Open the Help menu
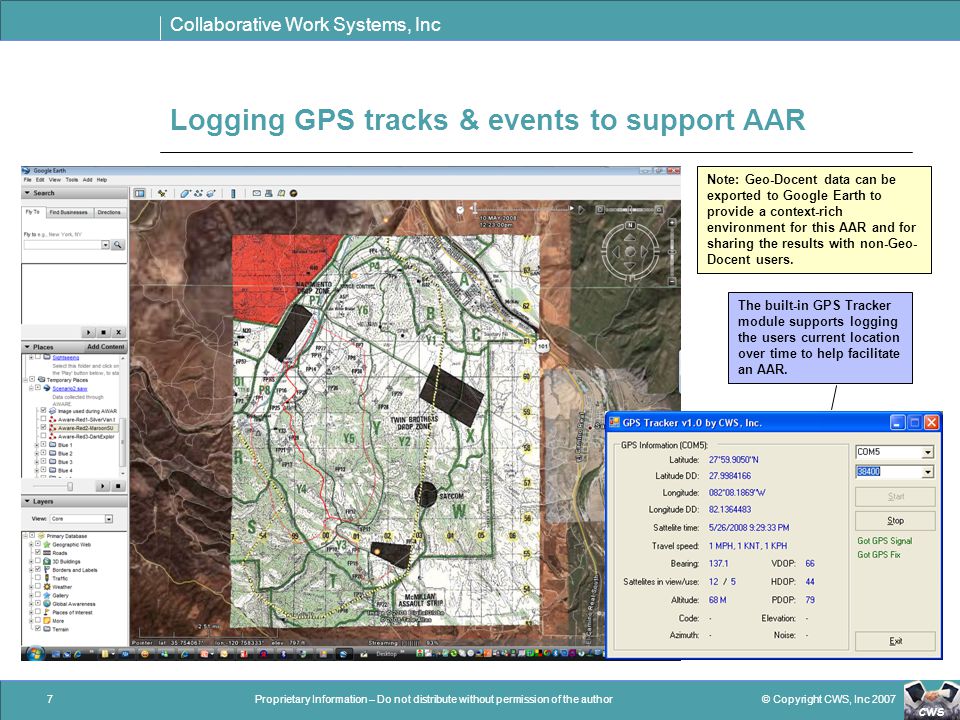The width and height of the screenshot is (960, 720). (102, 180)
